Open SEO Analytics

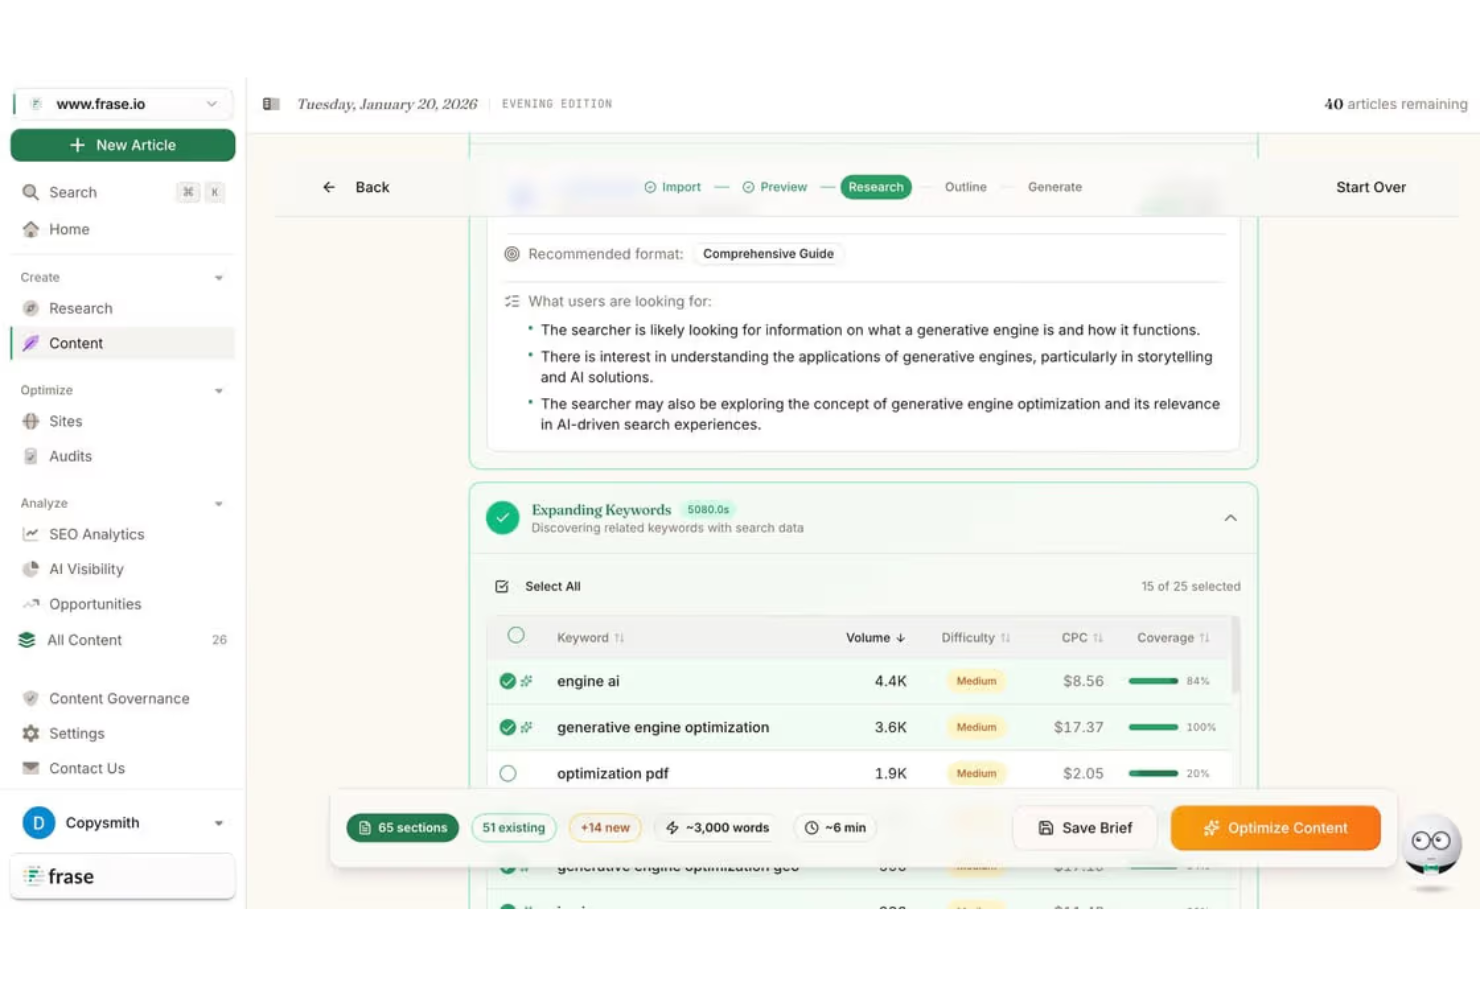95,534
